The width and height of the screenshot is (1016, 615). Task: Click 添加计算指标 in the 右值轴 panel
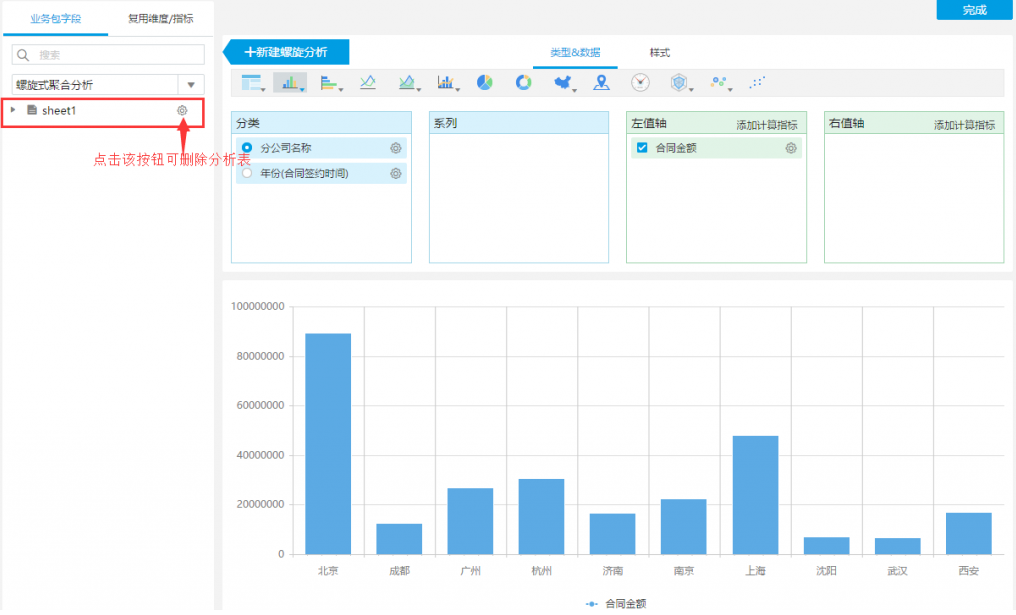(x=964, y=125)
